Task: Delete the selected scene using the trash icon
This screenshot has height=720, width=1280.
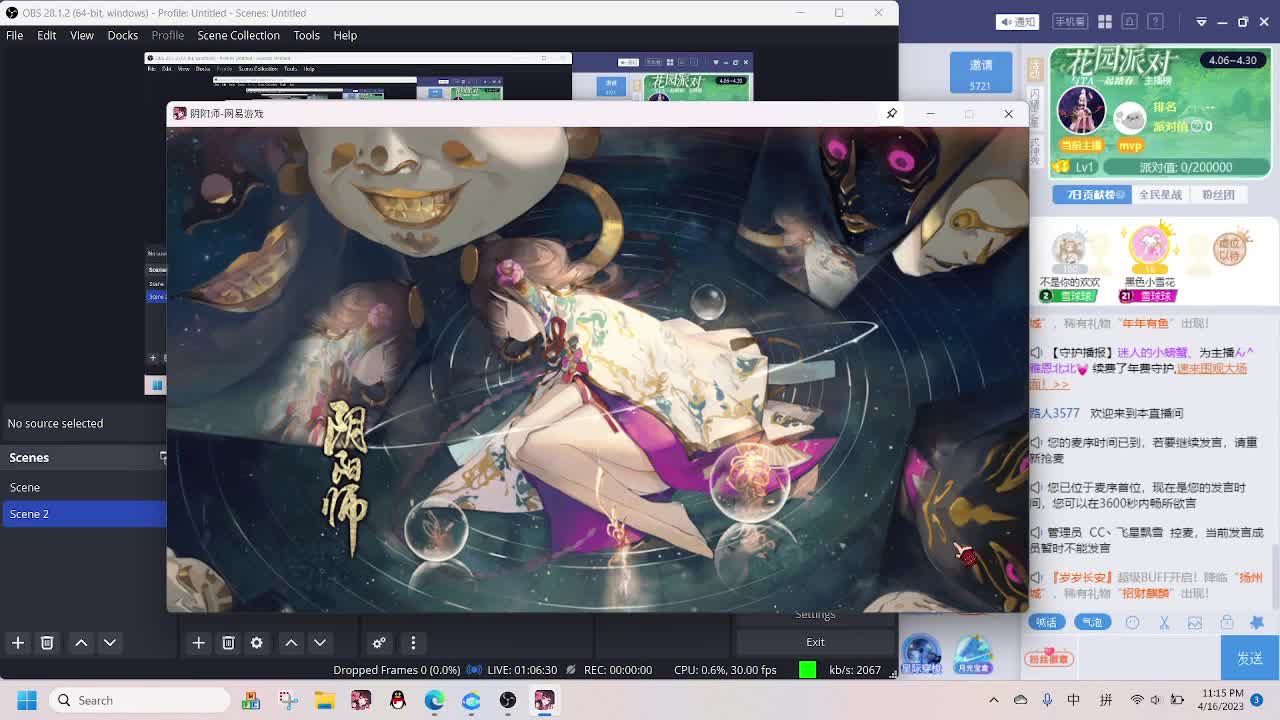Action: pyautogui.click(x=47, y=643)
